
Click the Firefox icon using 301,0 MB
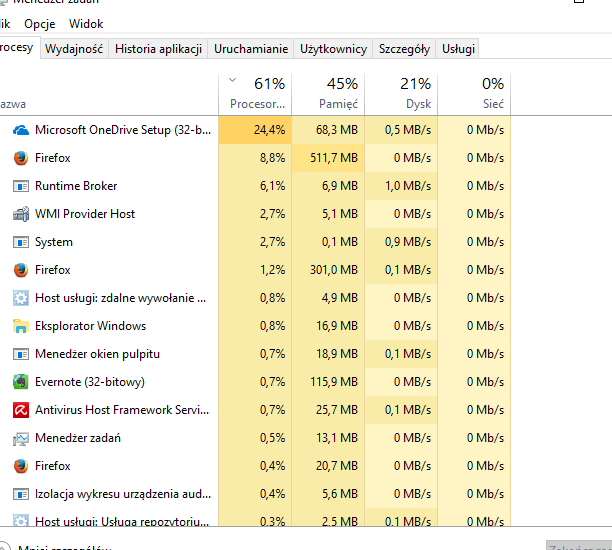[21, 270]
